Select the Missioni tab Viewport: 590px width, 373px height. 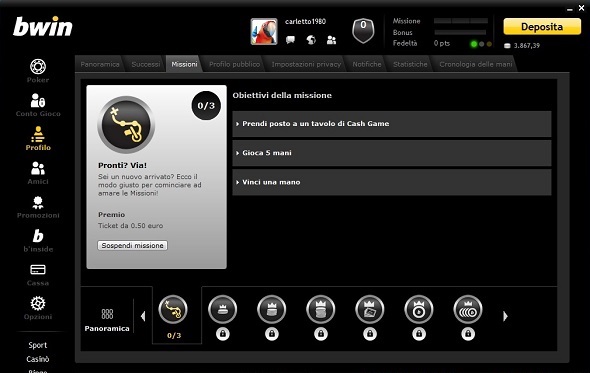click(x=184, y=64)
